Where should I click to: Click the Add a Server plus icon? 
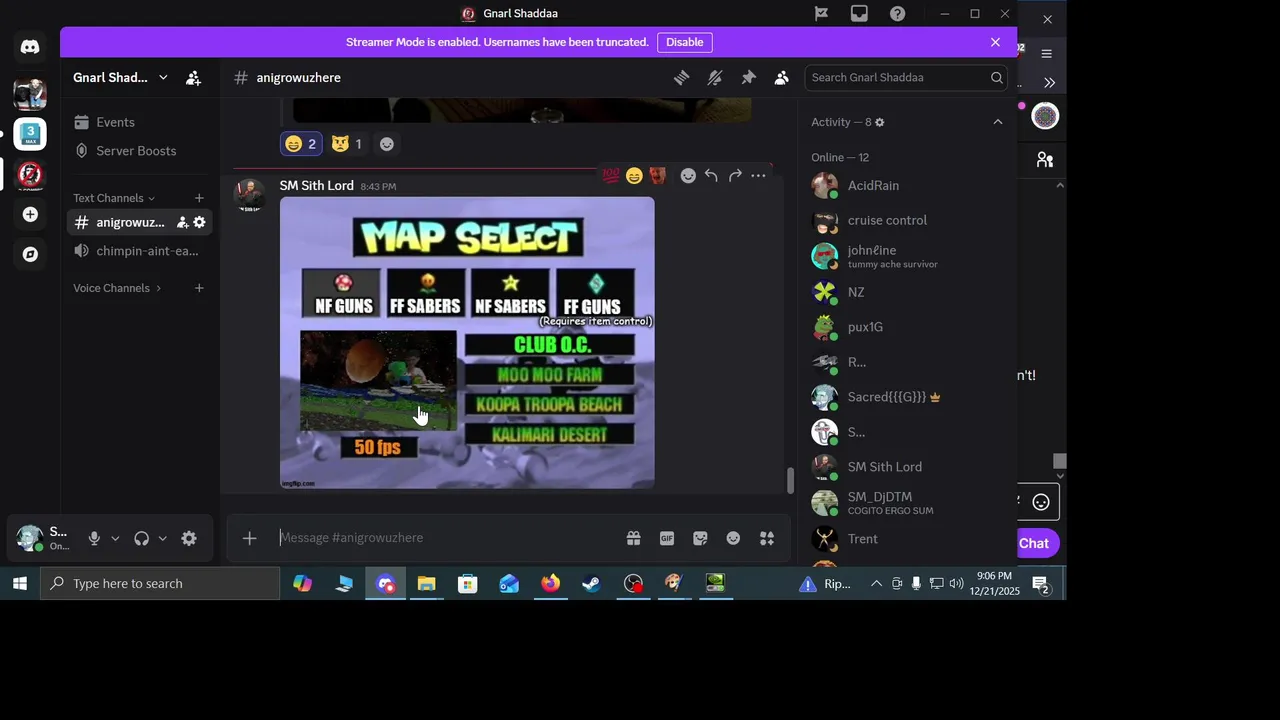point(30,214)
